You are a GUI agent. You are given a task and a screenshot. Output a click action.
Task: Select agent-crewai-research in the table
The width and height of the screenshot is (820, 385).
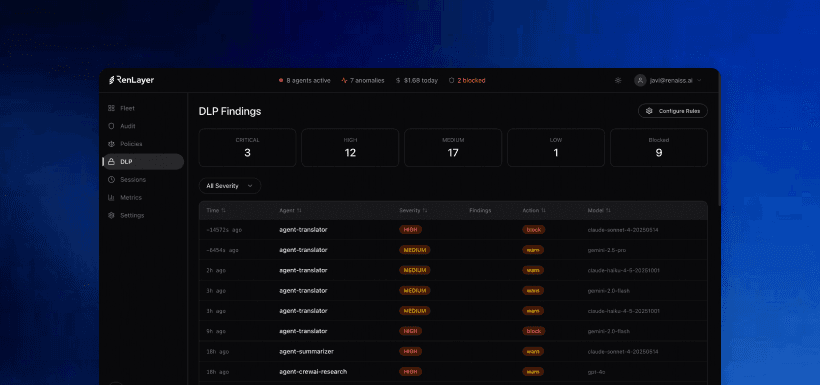pos(313,372)
